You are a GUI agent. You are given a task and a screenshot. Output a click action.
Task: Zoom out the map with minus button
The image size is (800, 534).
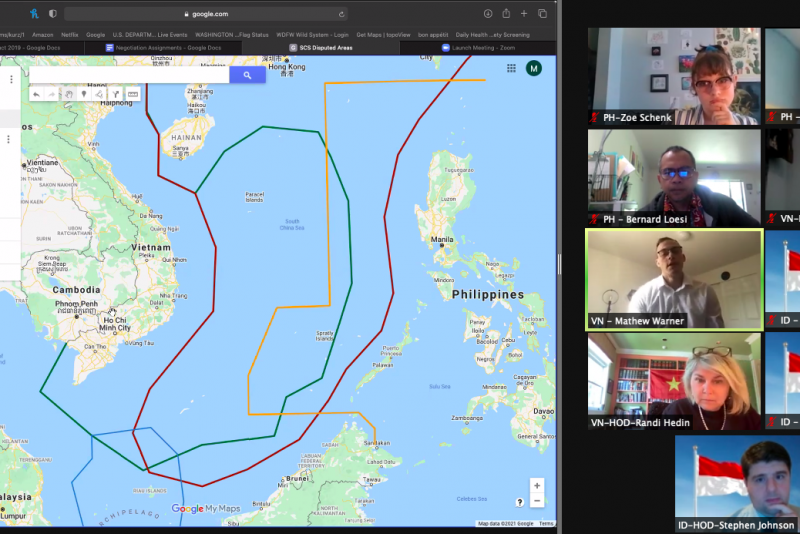537,501
